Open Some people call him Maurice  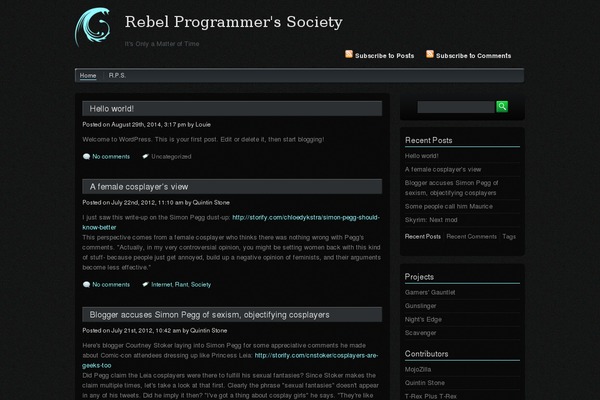pos(449,206)
